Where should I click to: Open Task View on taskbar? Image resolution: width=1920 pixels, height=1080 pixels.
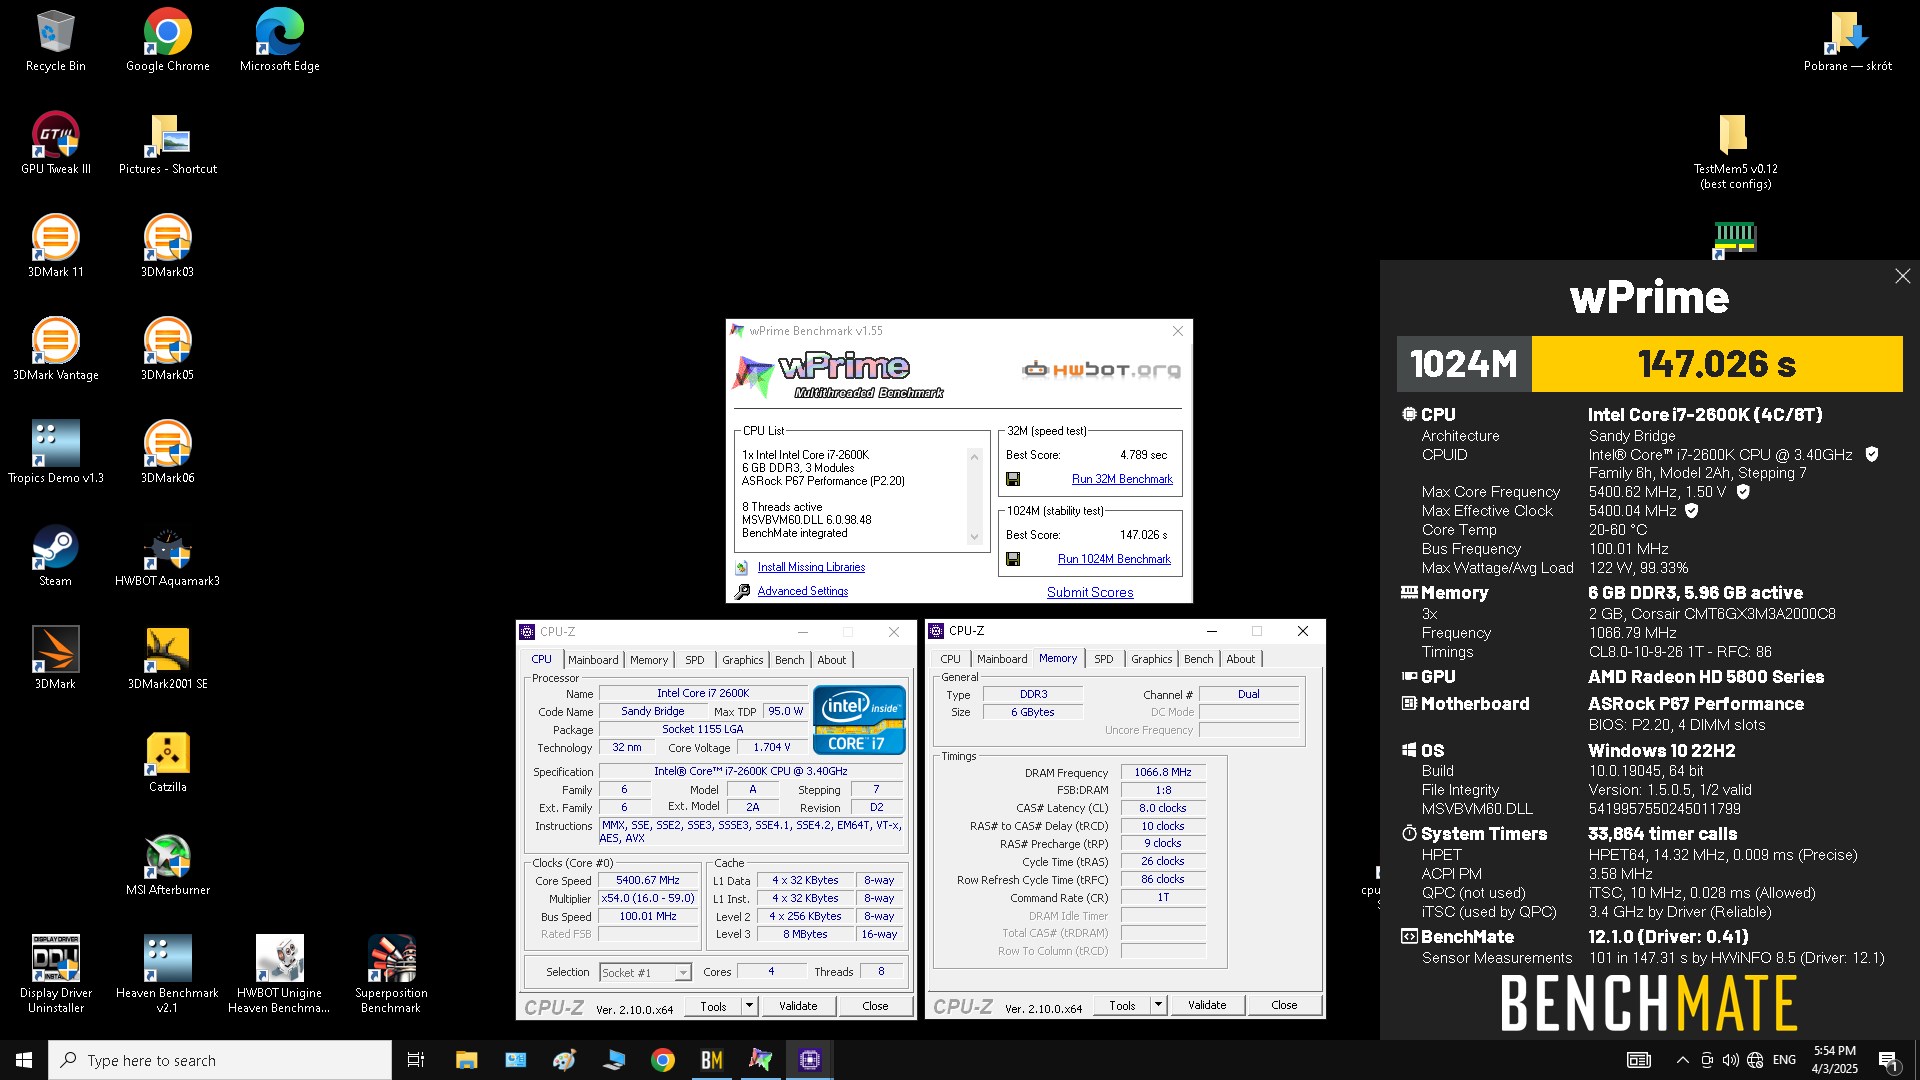coord(416,1060)
